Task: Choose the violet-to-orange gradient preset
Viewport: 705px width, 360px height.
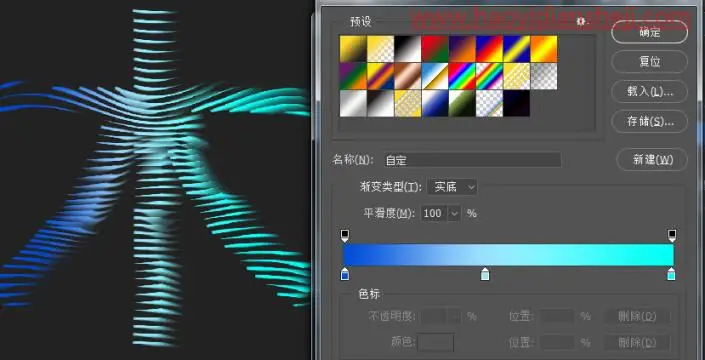Action: (x=462, y=49)
